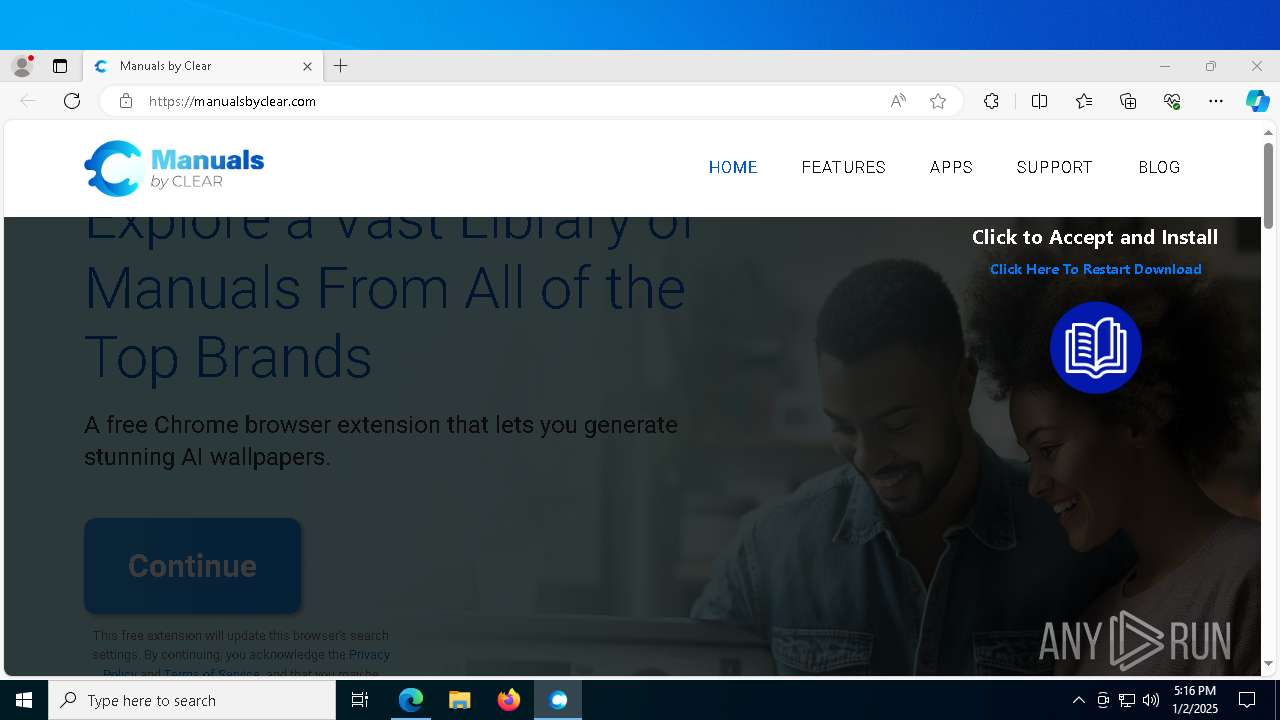Click the blue book install icon

[1096, 348]
